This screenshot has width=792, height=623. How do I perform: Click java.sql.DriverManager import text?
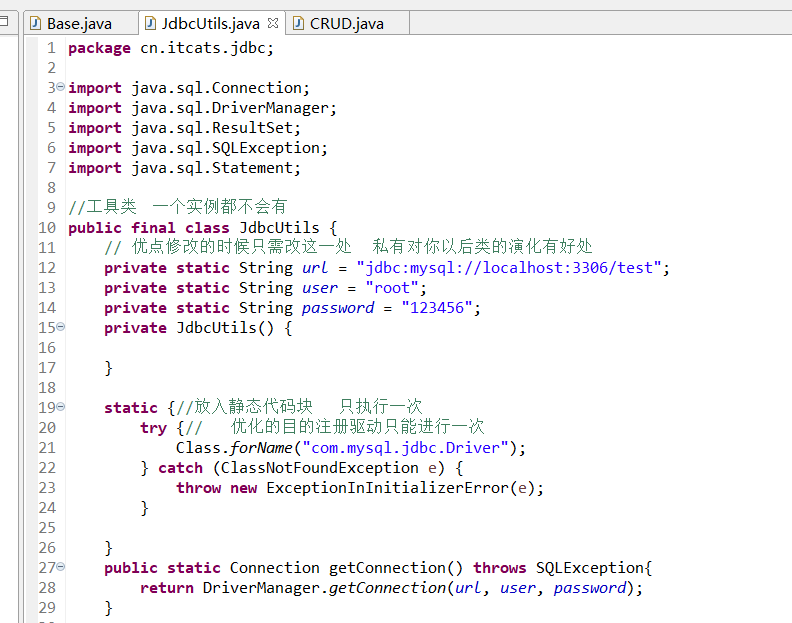click(x=234, y=108)
